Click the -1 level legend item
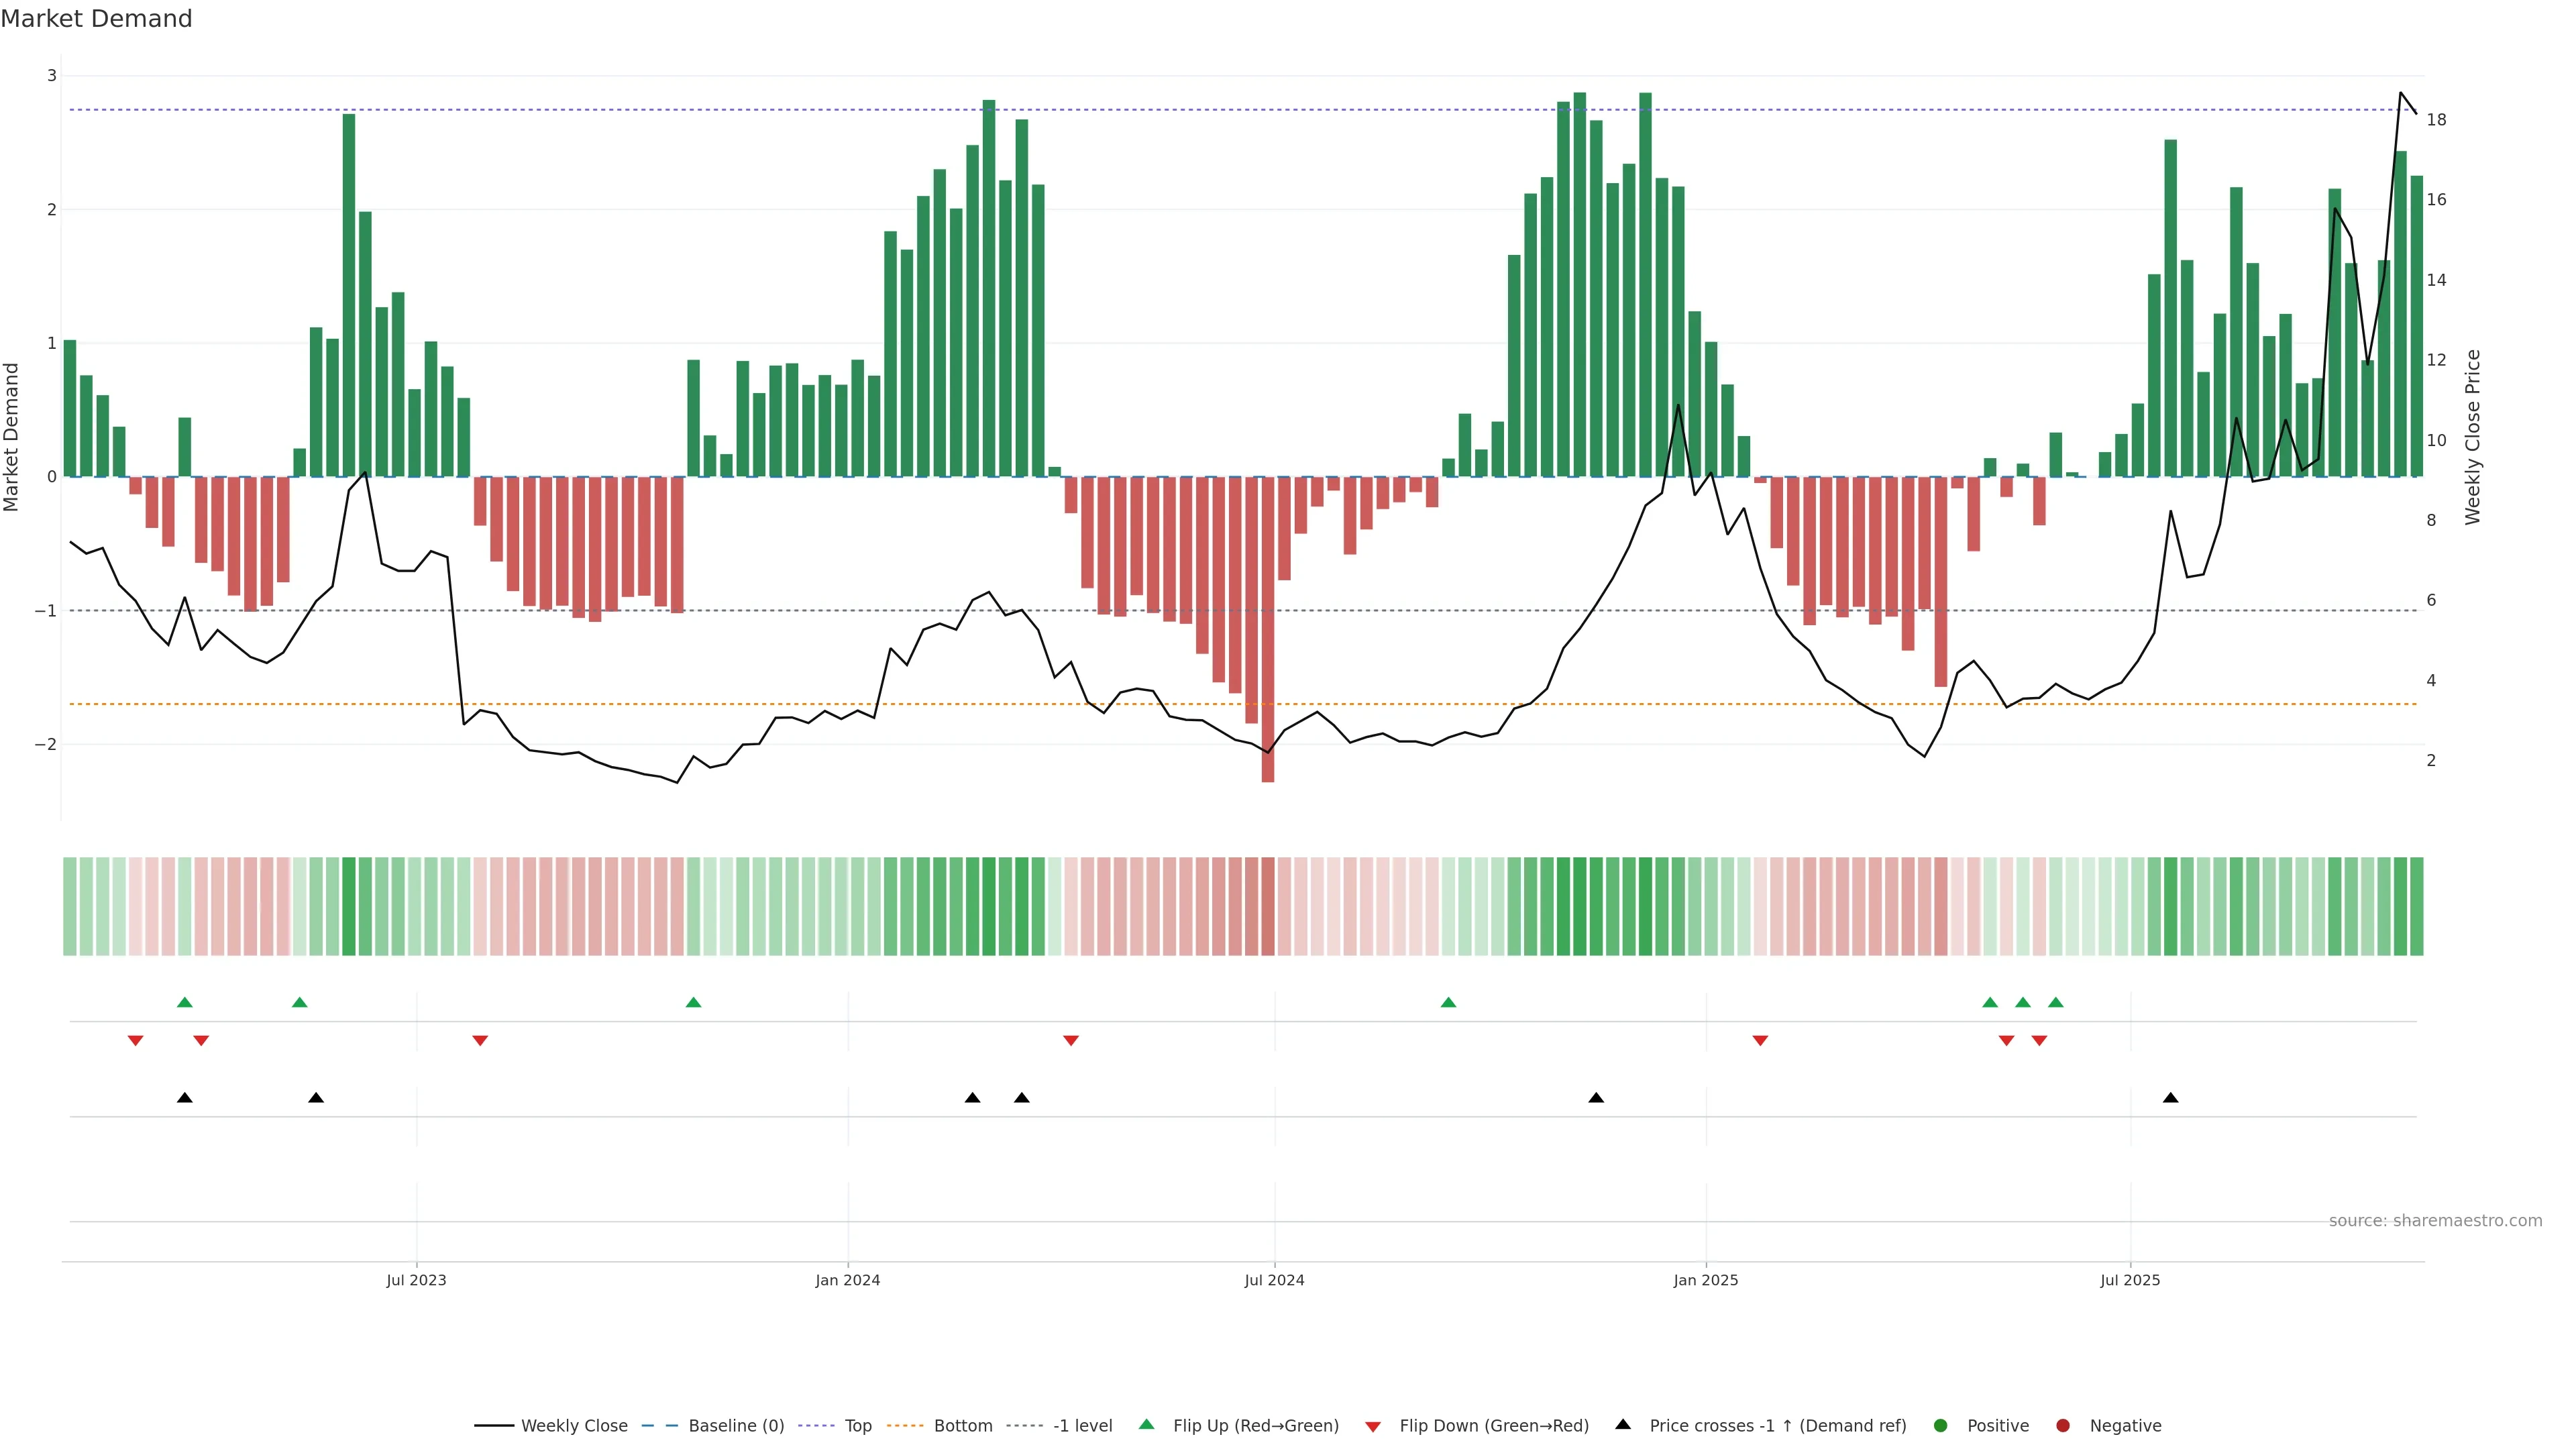Screen dimensions: 2576x1449 pyautogui.click(x=1082, y=1425)
